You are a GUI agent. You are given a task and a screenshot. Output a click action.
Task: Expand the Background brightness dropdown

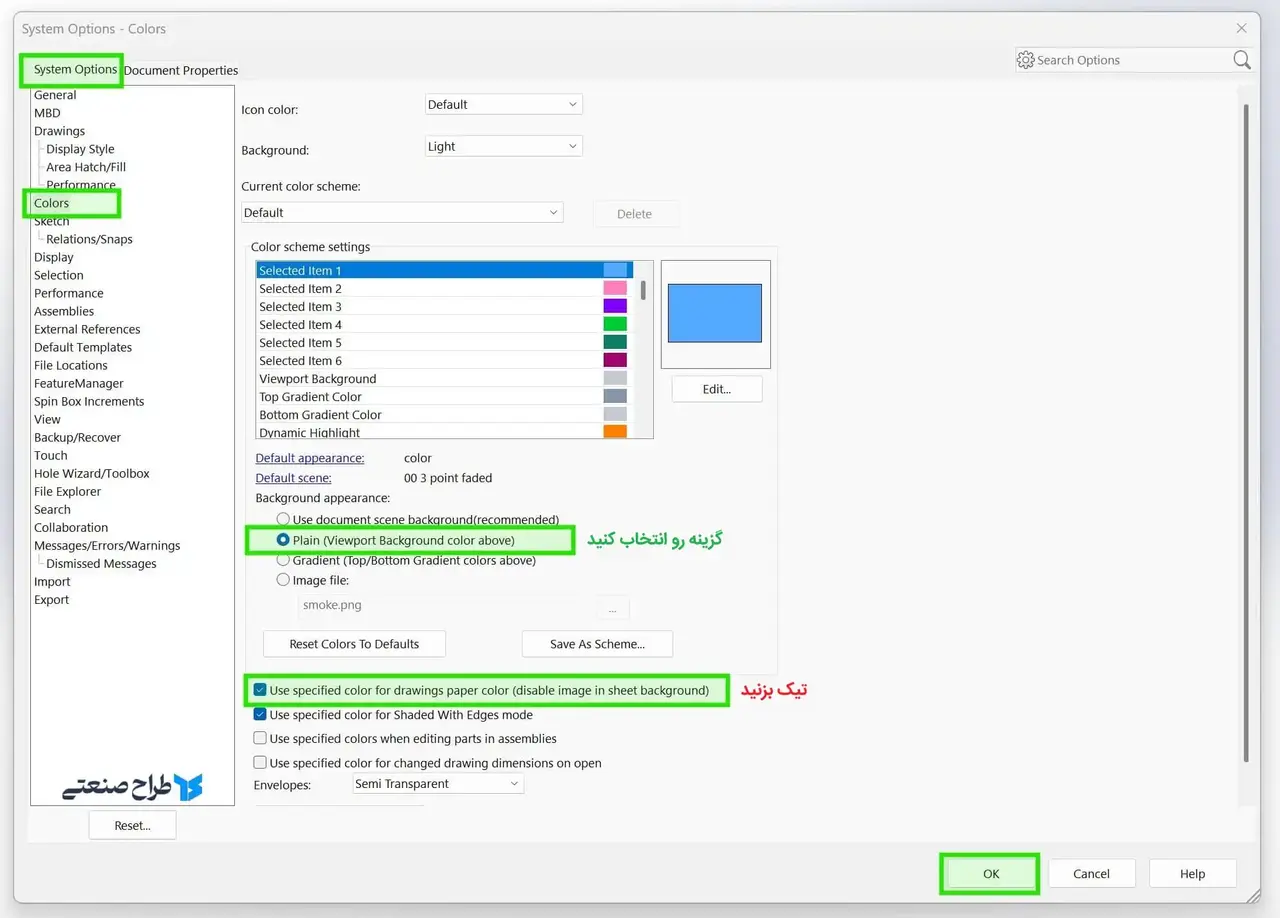click(503, 146)
